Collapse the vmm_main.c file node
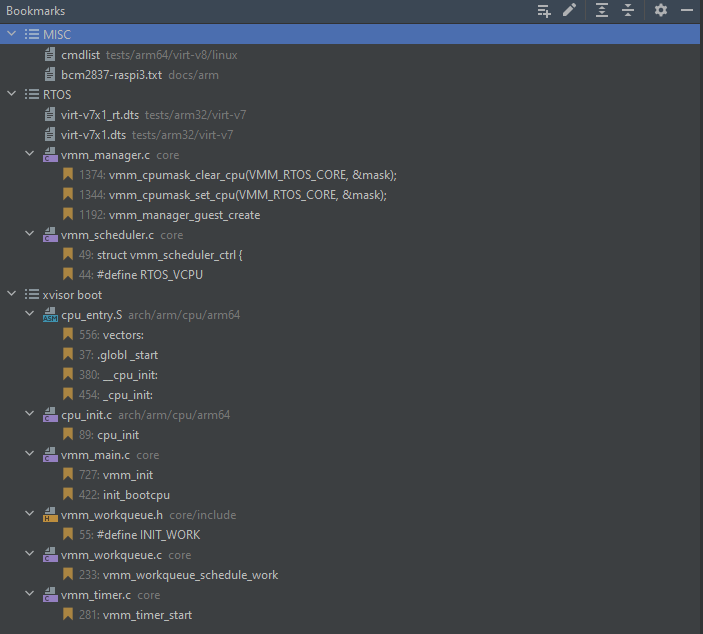The image size is (703, 634). pos(29,455)
